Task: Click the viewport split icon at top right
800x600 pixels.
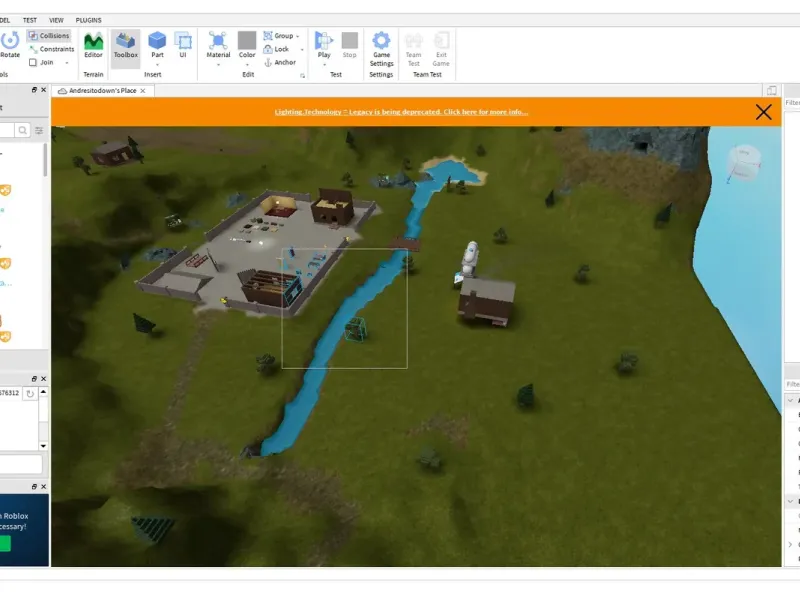Action: coord(771,90)
